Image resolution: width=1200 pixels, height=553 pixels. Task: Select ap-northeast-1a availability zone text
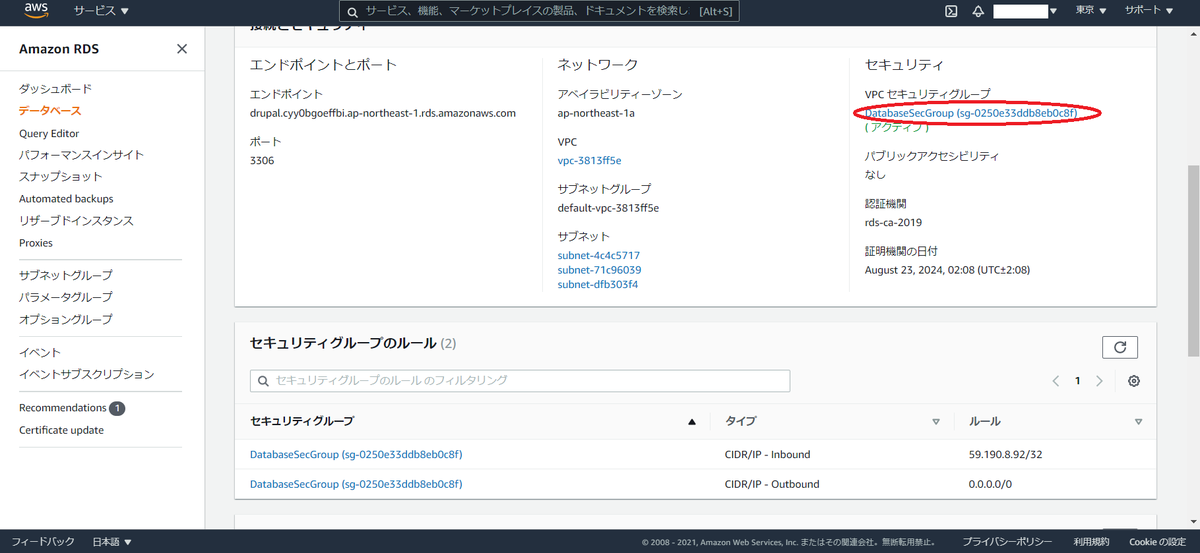tap(596, 113)
